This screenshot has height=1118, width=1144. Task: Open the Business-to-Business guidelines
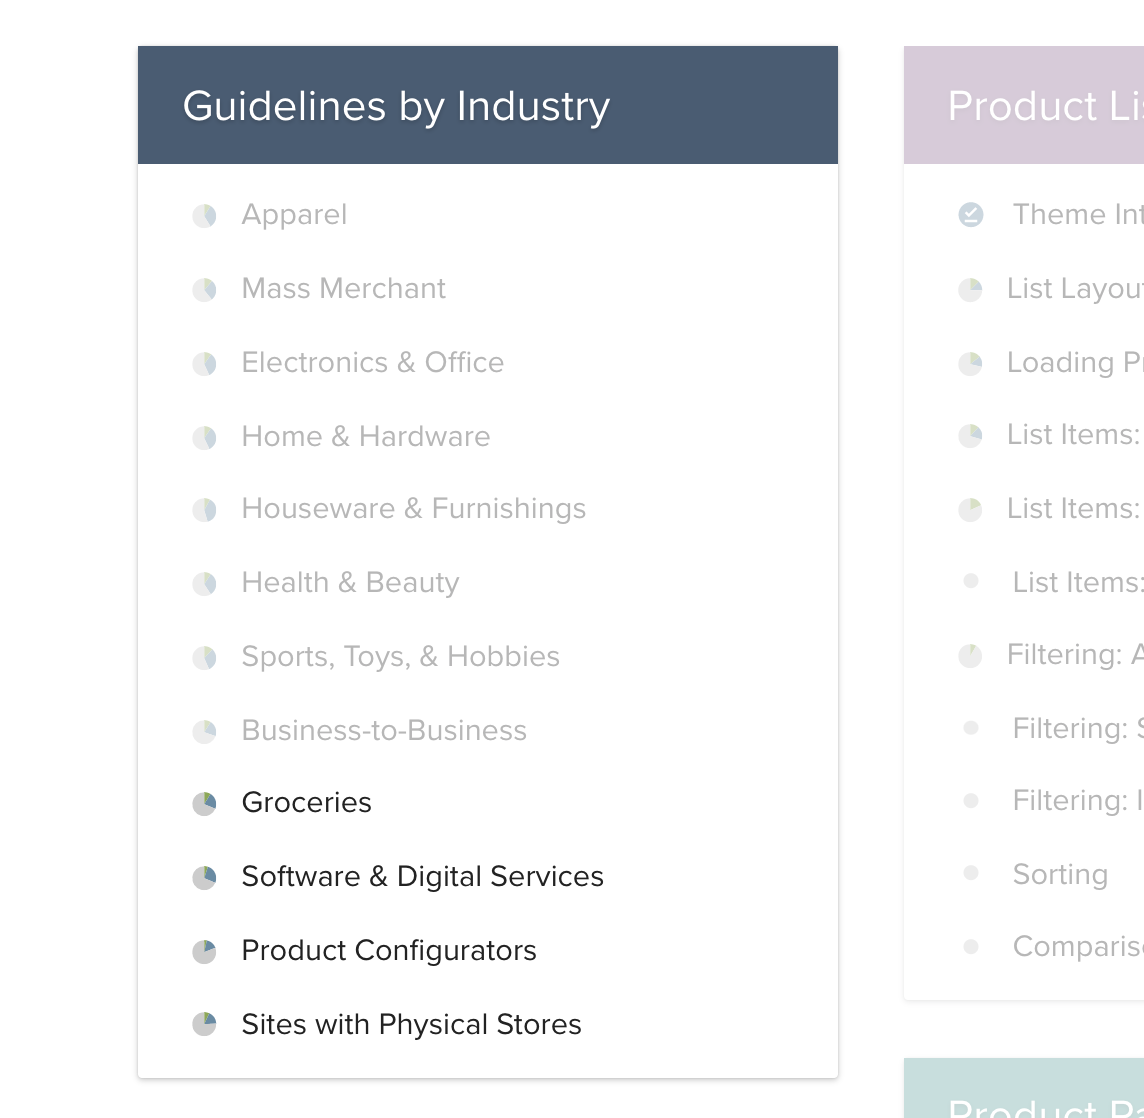pyautogui.click(x=384, y=731)
